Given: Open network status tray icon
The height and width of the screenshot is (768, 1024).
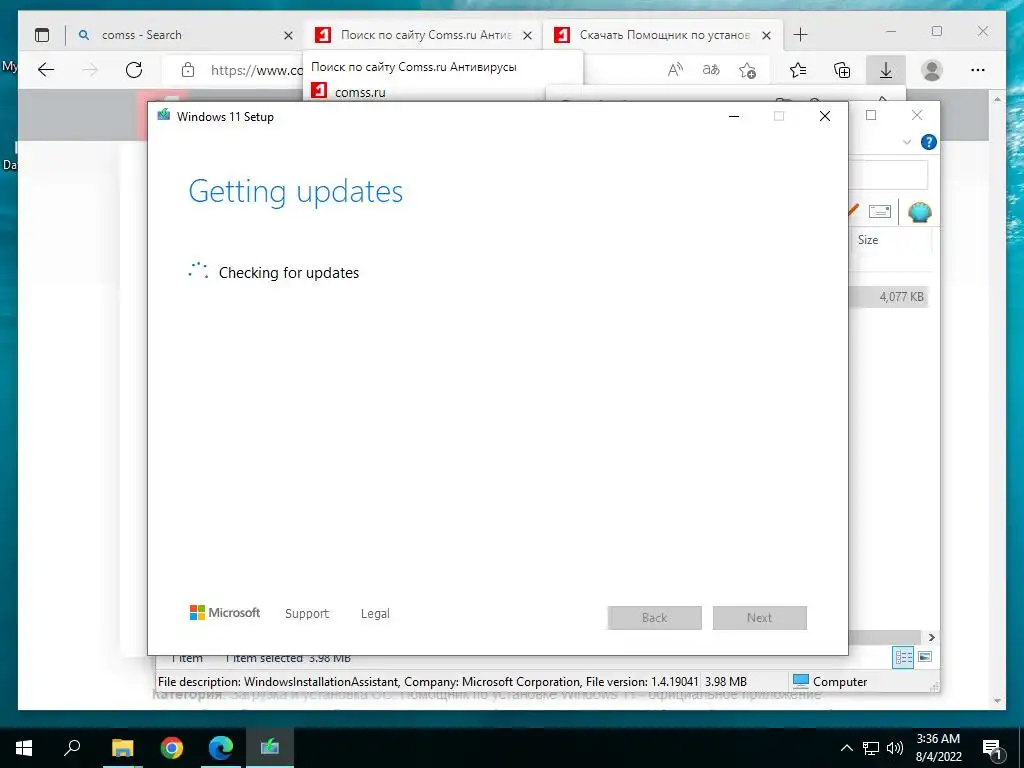Looking at the screenshot, I should tap(871, 748).
